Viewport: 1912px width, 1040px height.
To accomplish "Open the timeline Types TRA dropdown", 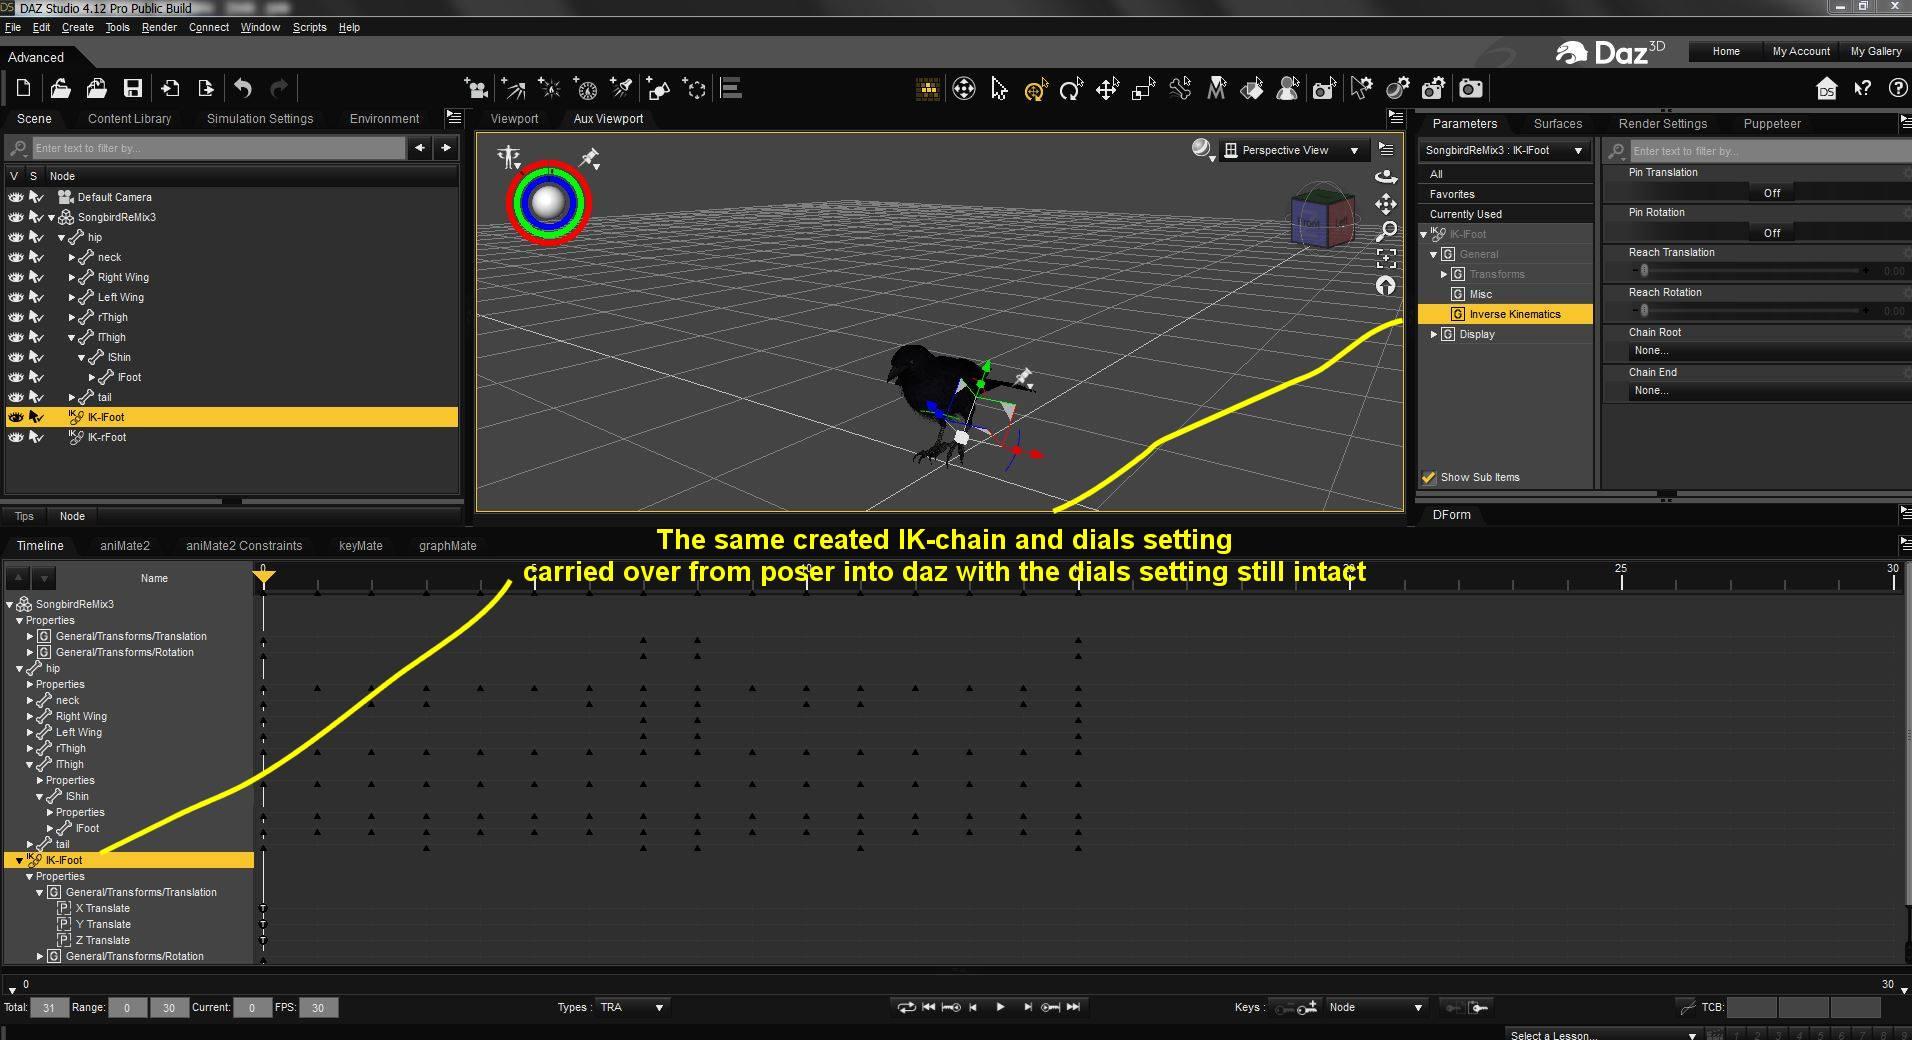I will pyautogui.click(x=631, y=1007).
